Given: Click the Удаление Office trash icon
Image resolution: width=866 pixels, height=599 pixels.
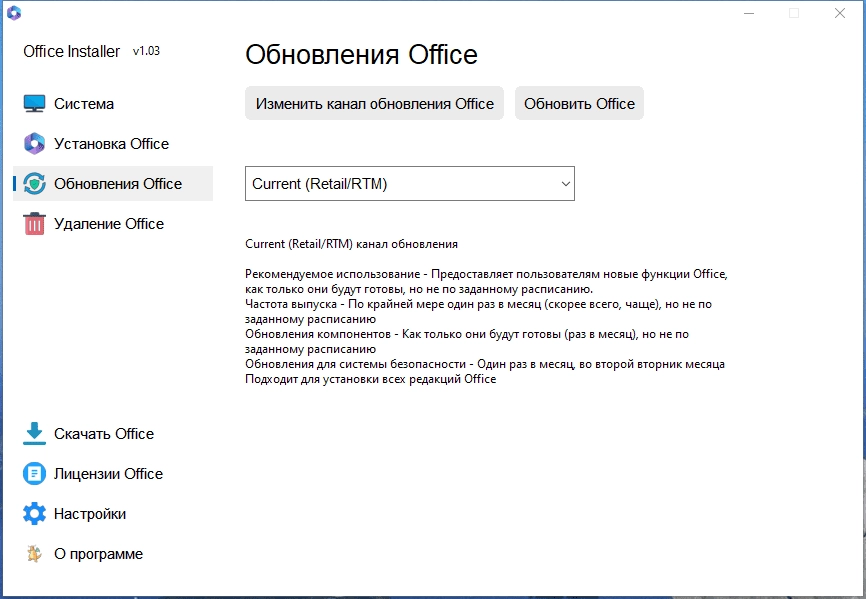Looking at the screenshot, I should 34,224.
